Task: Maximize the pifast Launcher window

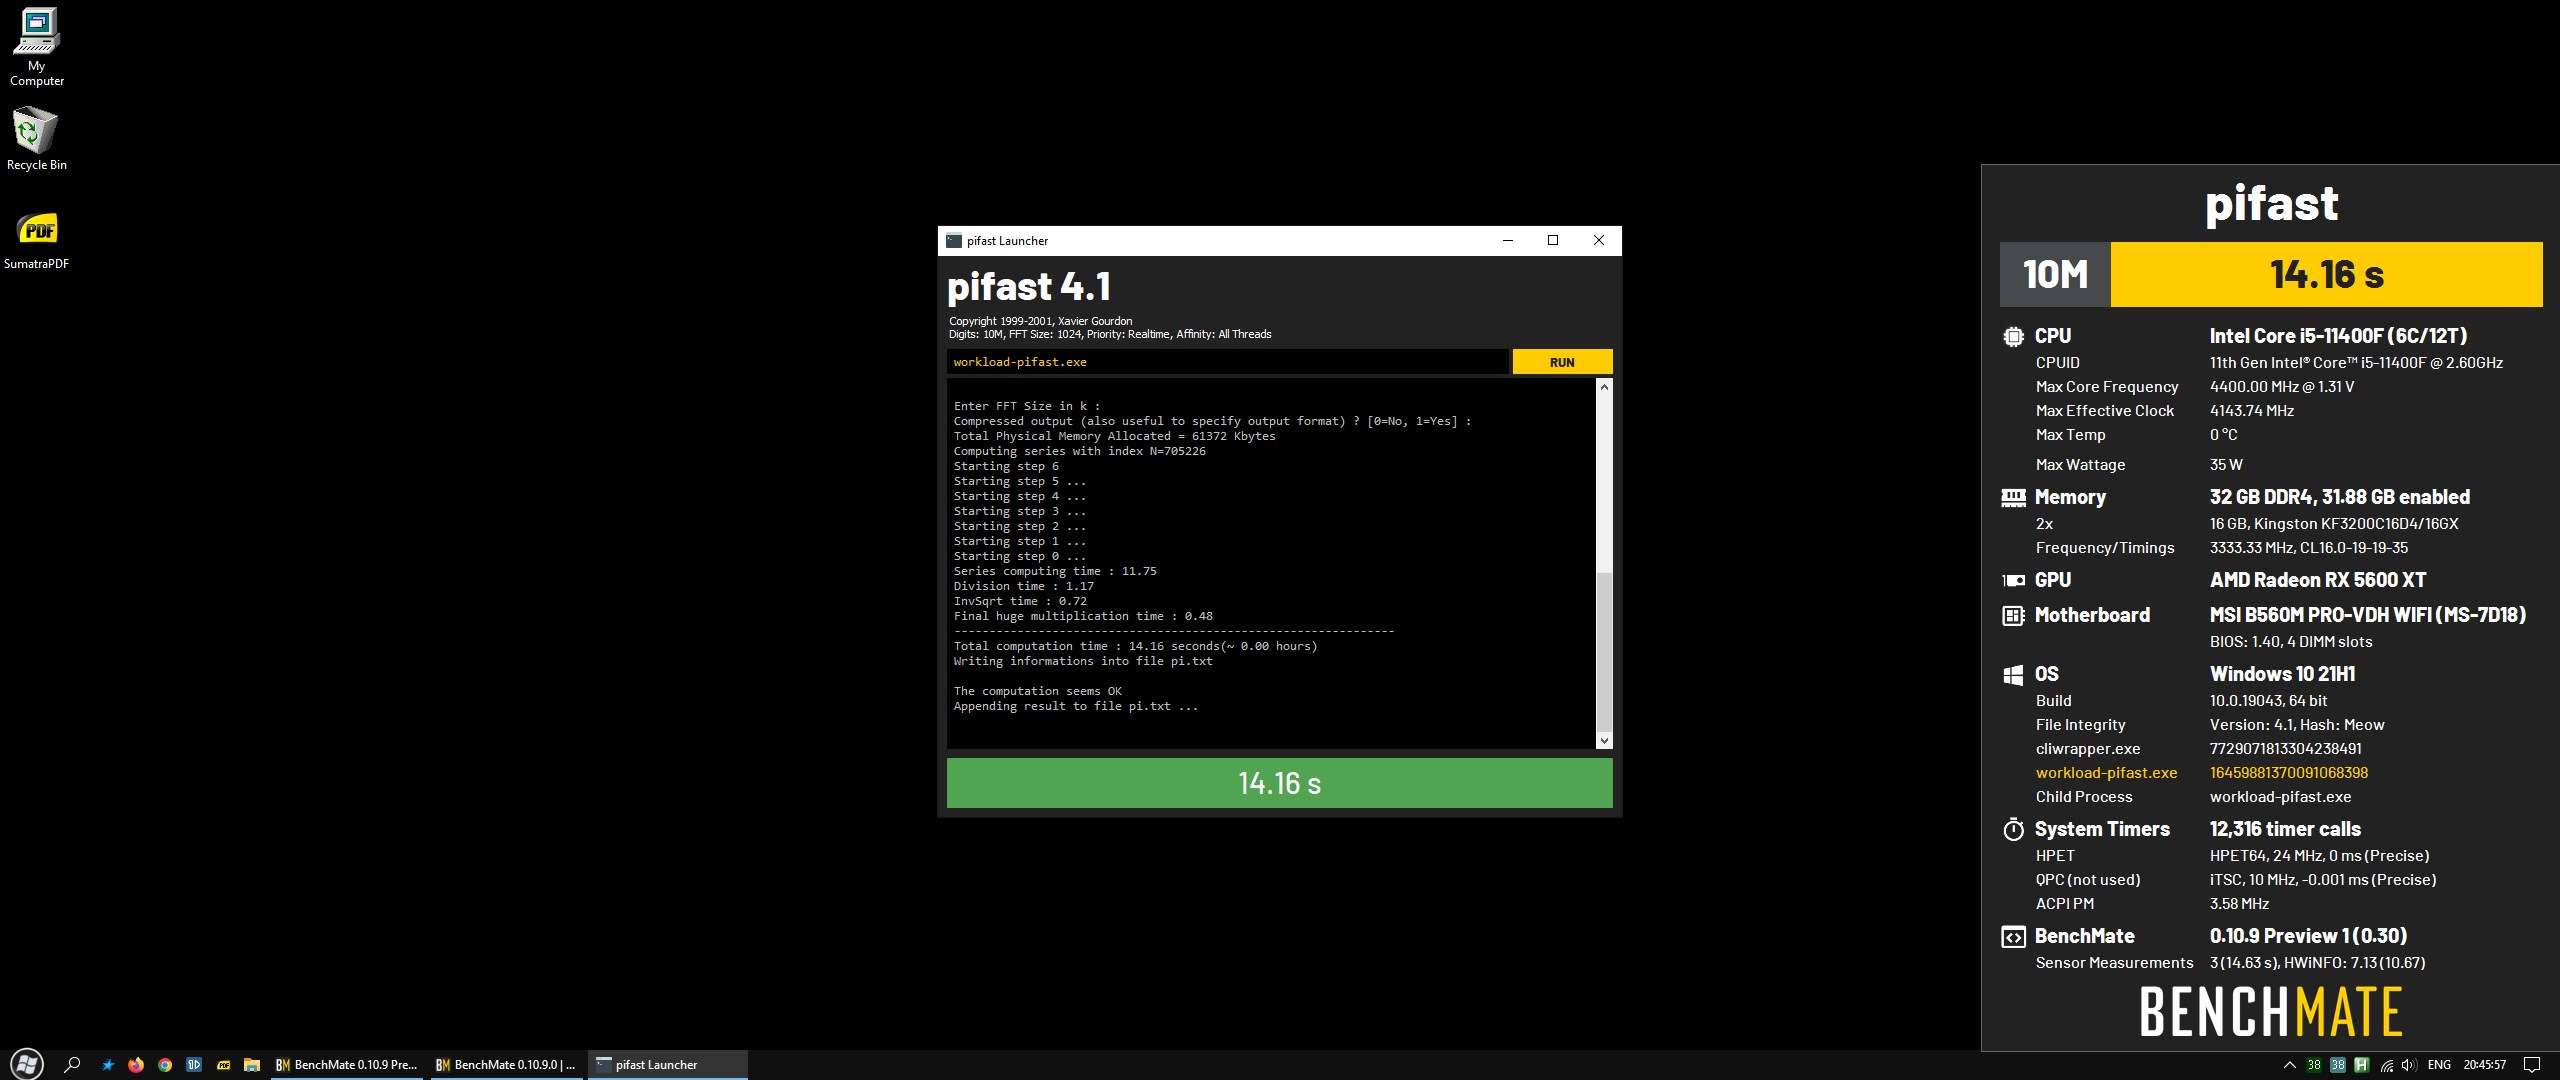Action: point(1553,240)
